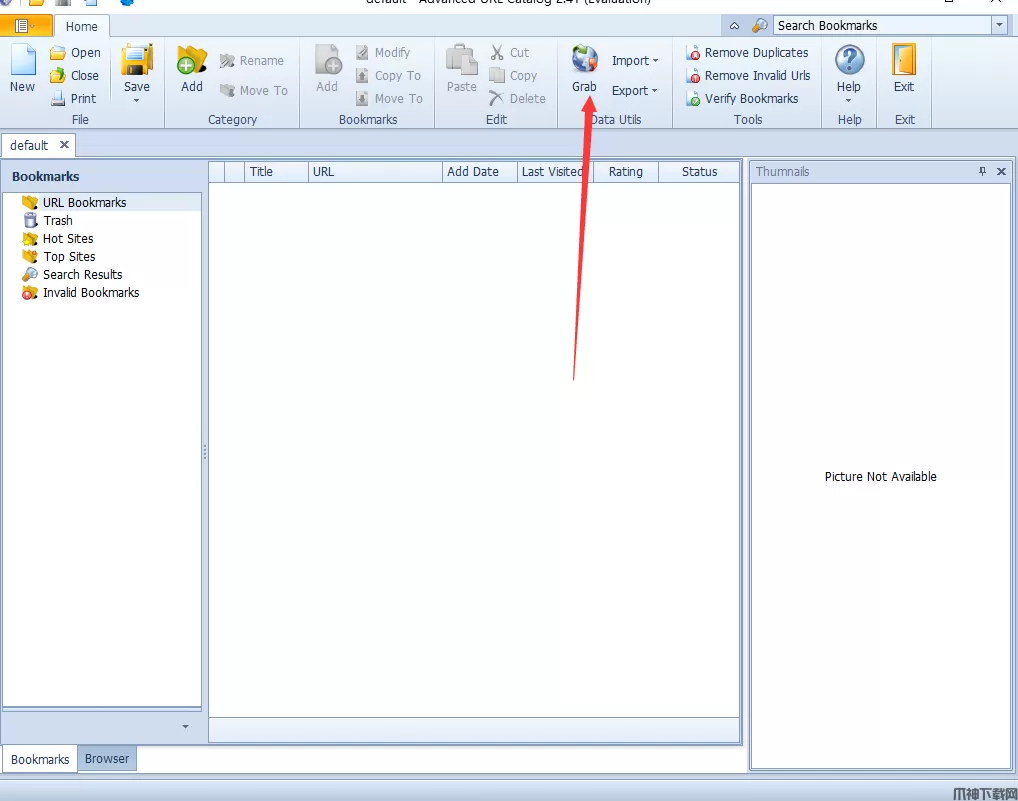Select Trash in bookmarks tree
The height and width of the screenshot is (801, 1018).
tap(58, 221)
